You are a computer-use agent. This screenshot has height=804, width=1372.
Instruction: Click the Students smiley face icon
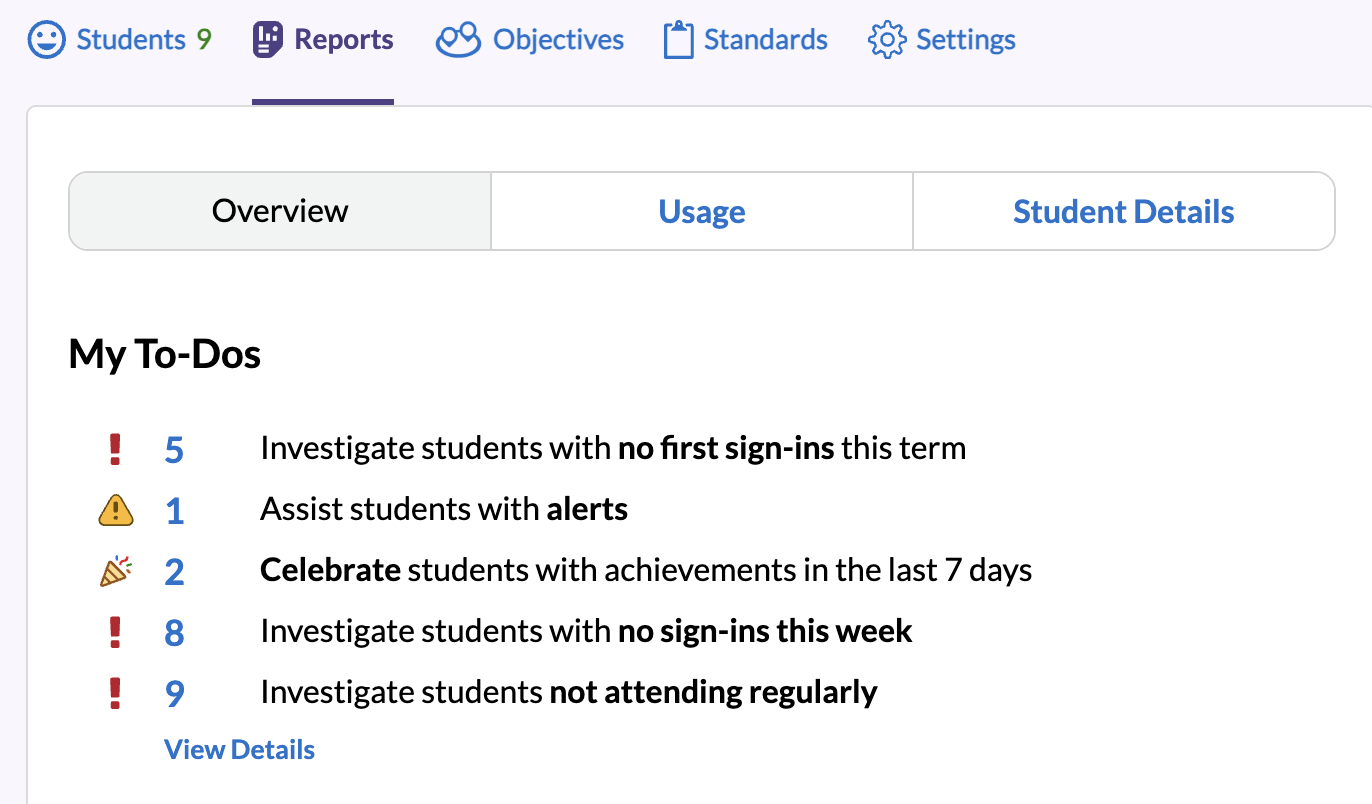click(46, 40)
